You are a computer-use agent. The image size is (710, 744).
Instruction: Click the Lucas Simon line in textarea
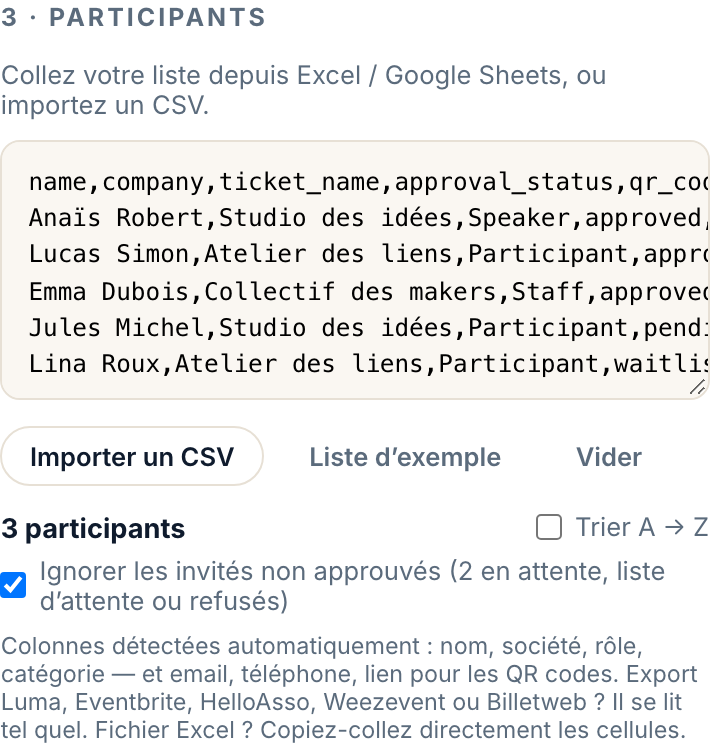[368, 254]
